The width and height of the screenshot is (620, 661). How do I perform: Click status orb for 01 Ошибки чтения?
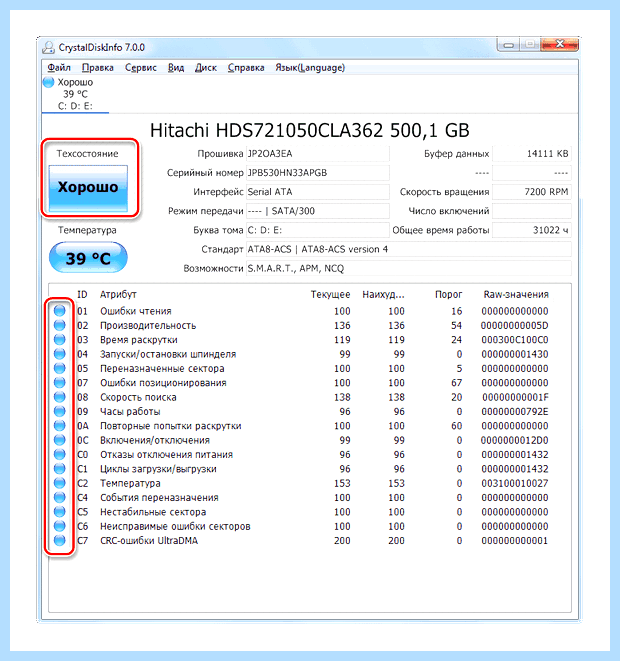[x=59, y=311]
